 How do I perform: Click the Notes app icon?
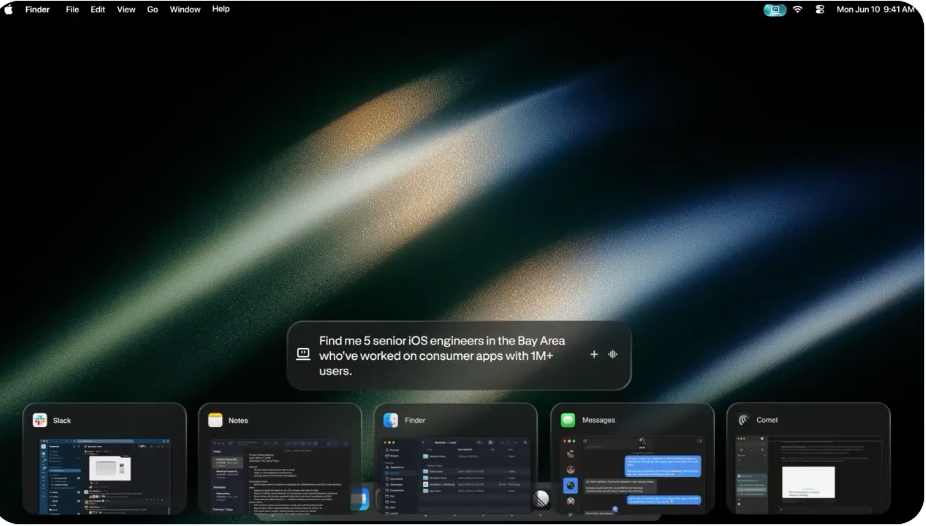coord(215,420)
